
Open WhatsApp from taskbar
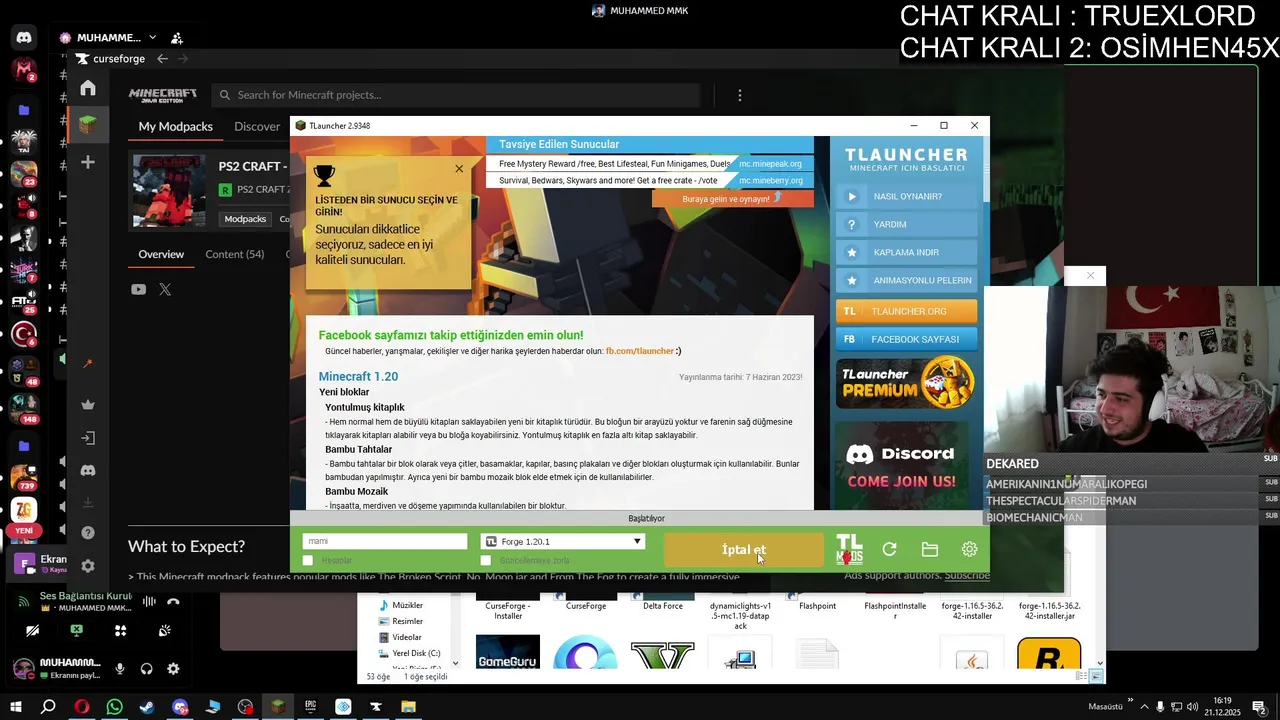(x=114, y=707)
